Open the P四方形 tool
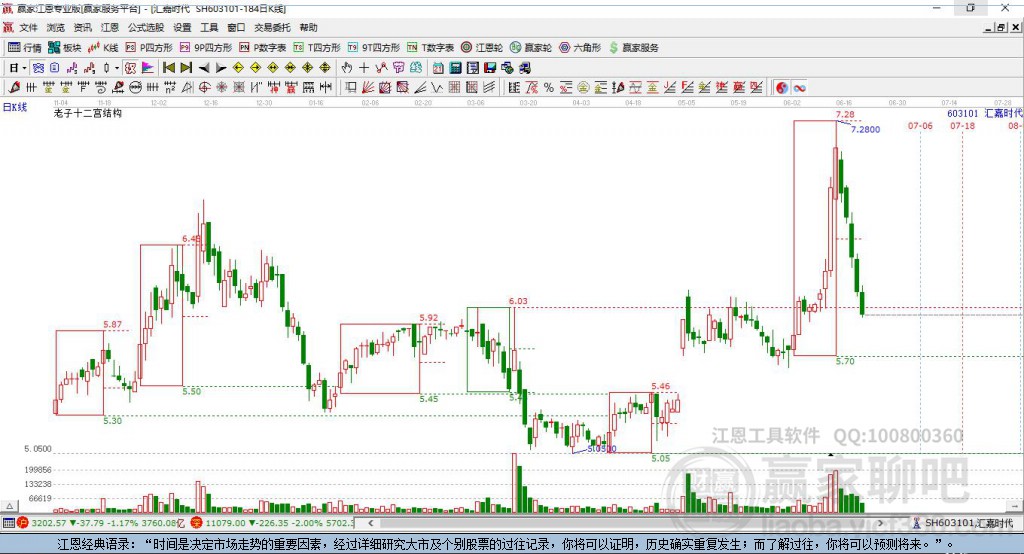 149,48
